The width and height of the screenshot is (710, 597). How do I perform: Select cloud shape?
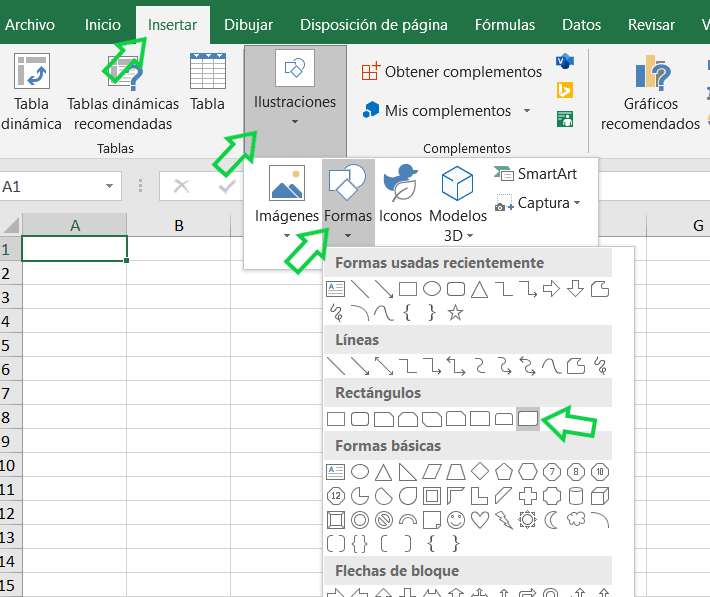576,519
